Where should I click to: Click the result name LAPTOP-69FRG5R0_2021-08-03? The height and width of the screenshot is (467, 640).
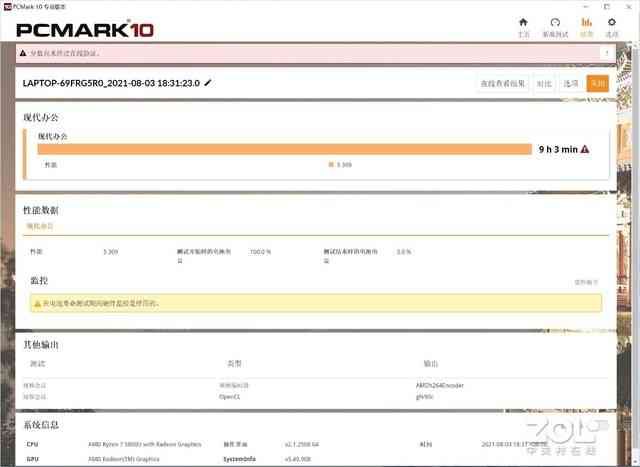[x=111, y=83]
